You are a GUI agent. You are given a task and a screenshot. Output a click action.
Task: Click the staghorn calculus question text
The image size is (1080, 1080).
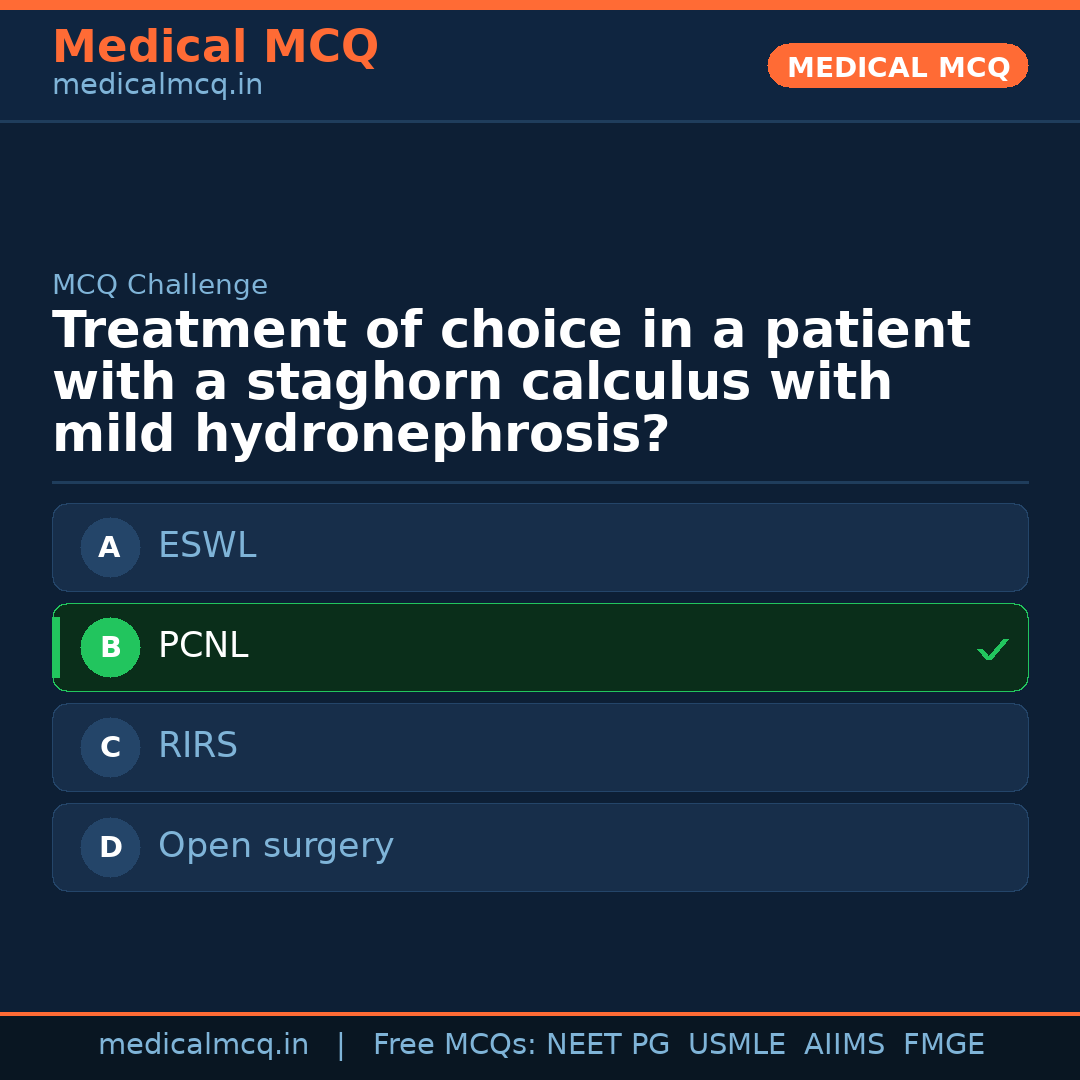click(511, 381)
